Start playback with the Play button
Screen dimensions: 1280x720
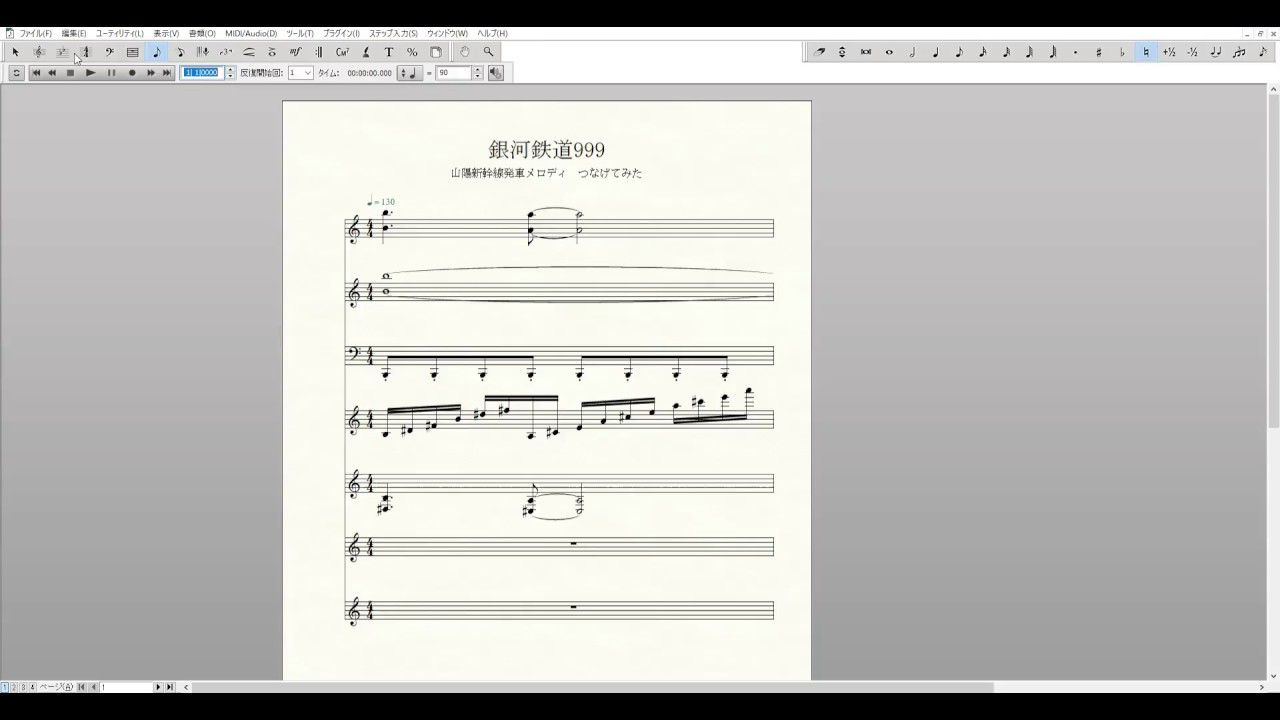click(91, 73)
